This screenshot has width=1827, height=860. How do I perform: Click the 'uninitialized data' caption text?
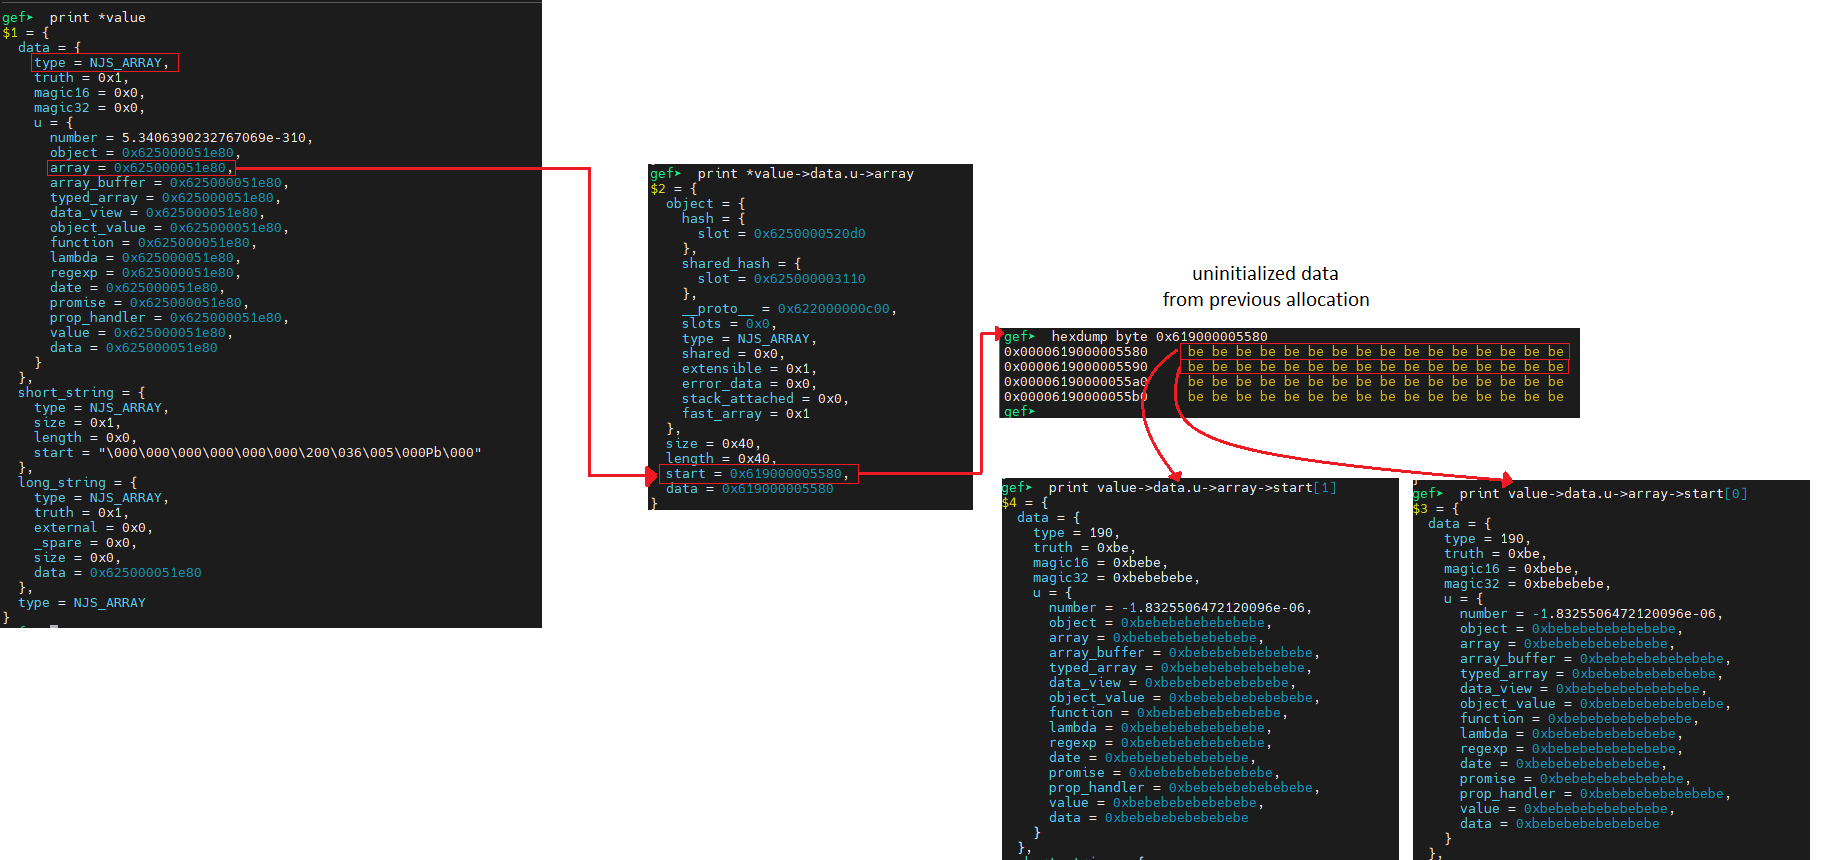click(1265, 273)
